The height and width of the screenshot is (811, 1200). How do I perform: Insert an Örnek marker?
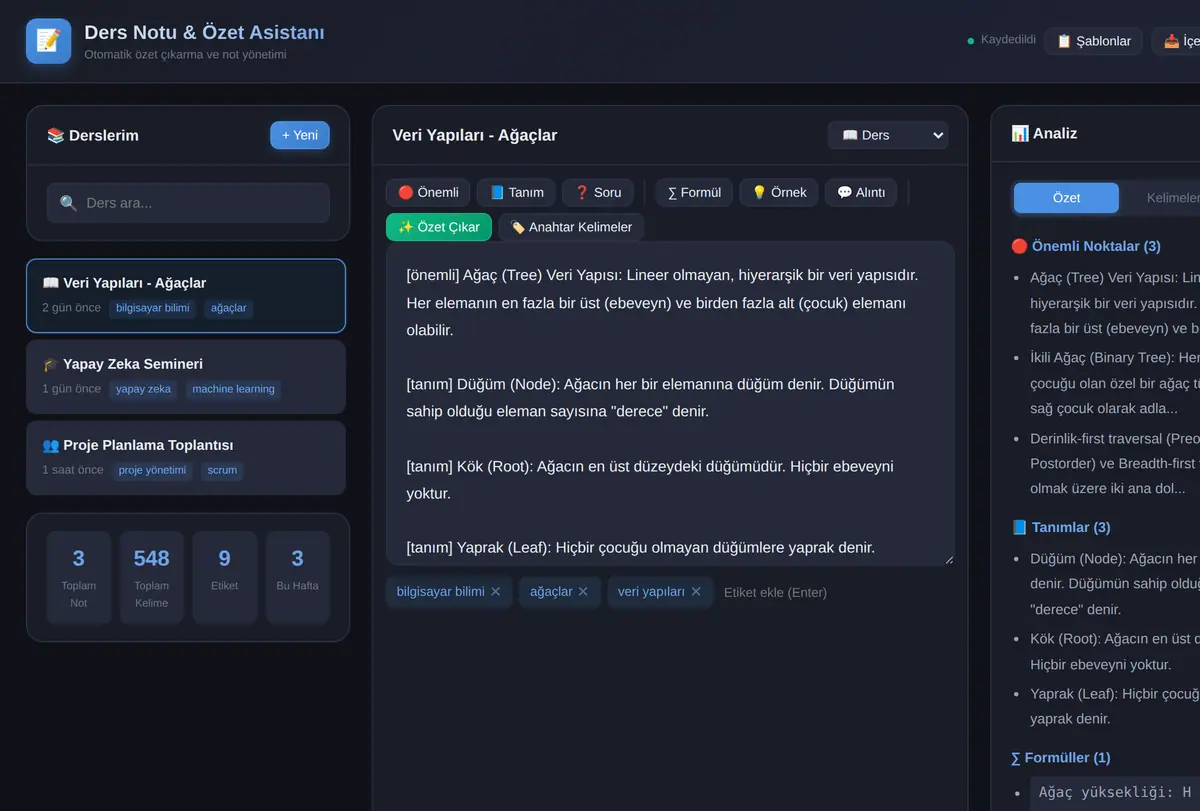coord(779,192)
